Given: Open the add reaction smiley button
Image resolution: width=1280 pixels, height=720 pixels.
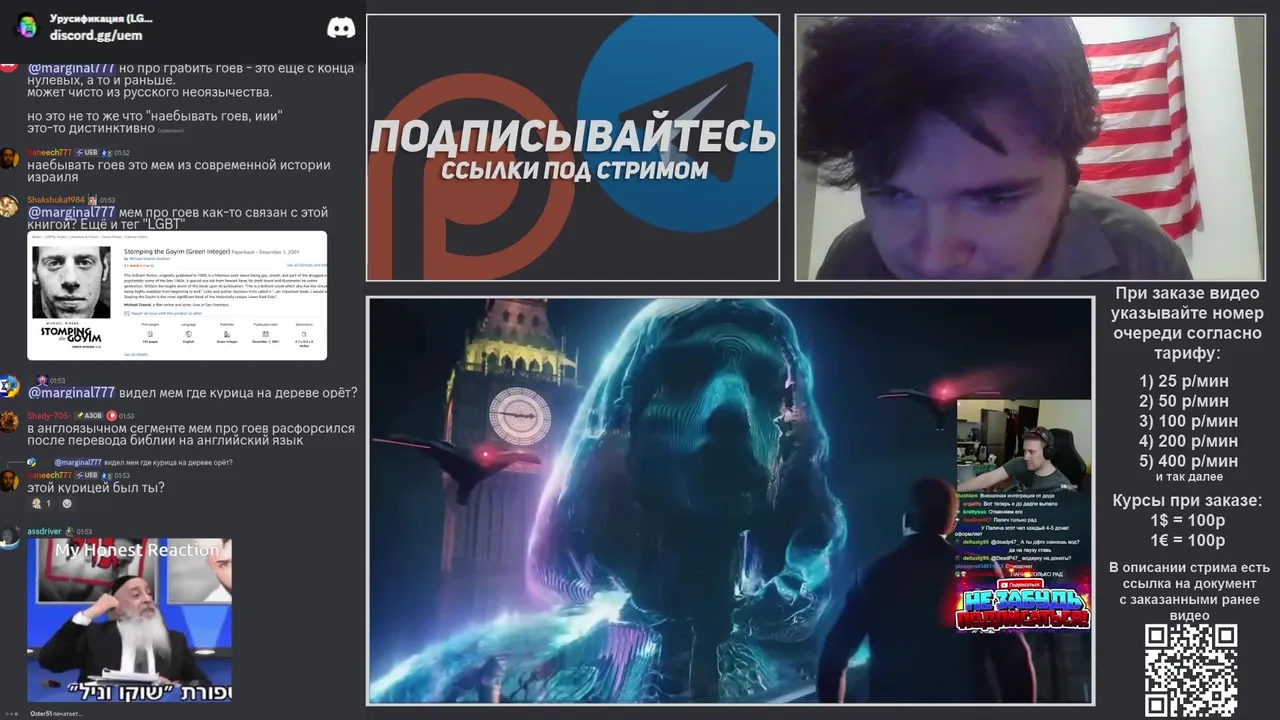Looking at the screenshot, I should pyautogui.click(x=67, y=503).
